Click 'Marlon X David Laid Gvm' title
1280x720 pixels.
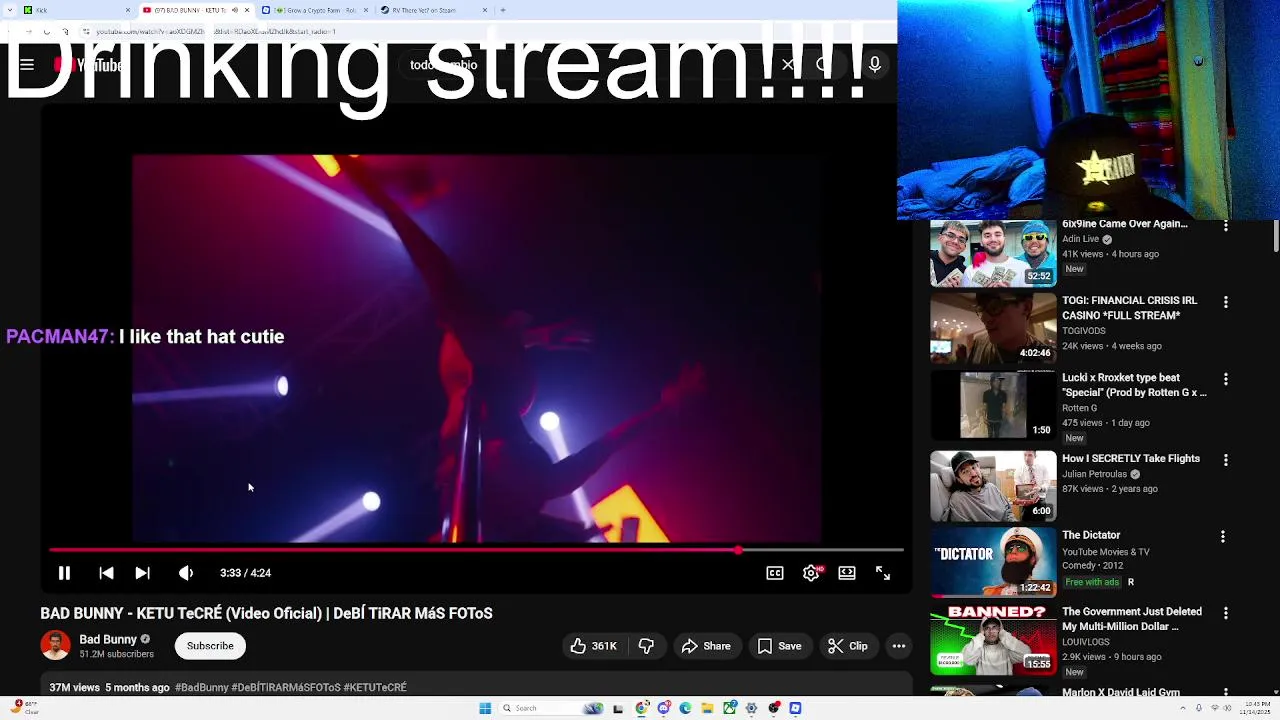point(1121,692)
